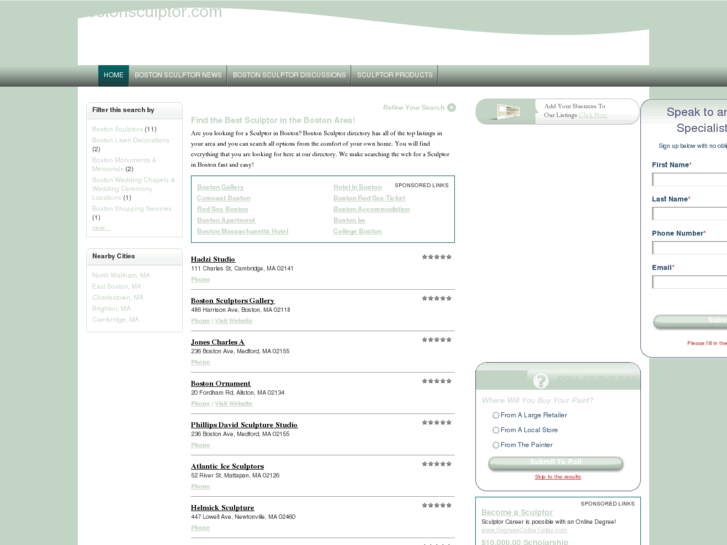Viewport: 727px width, 545px height.
Task: Submit the Speak to a Specialist form
Action: pos(690,321)
